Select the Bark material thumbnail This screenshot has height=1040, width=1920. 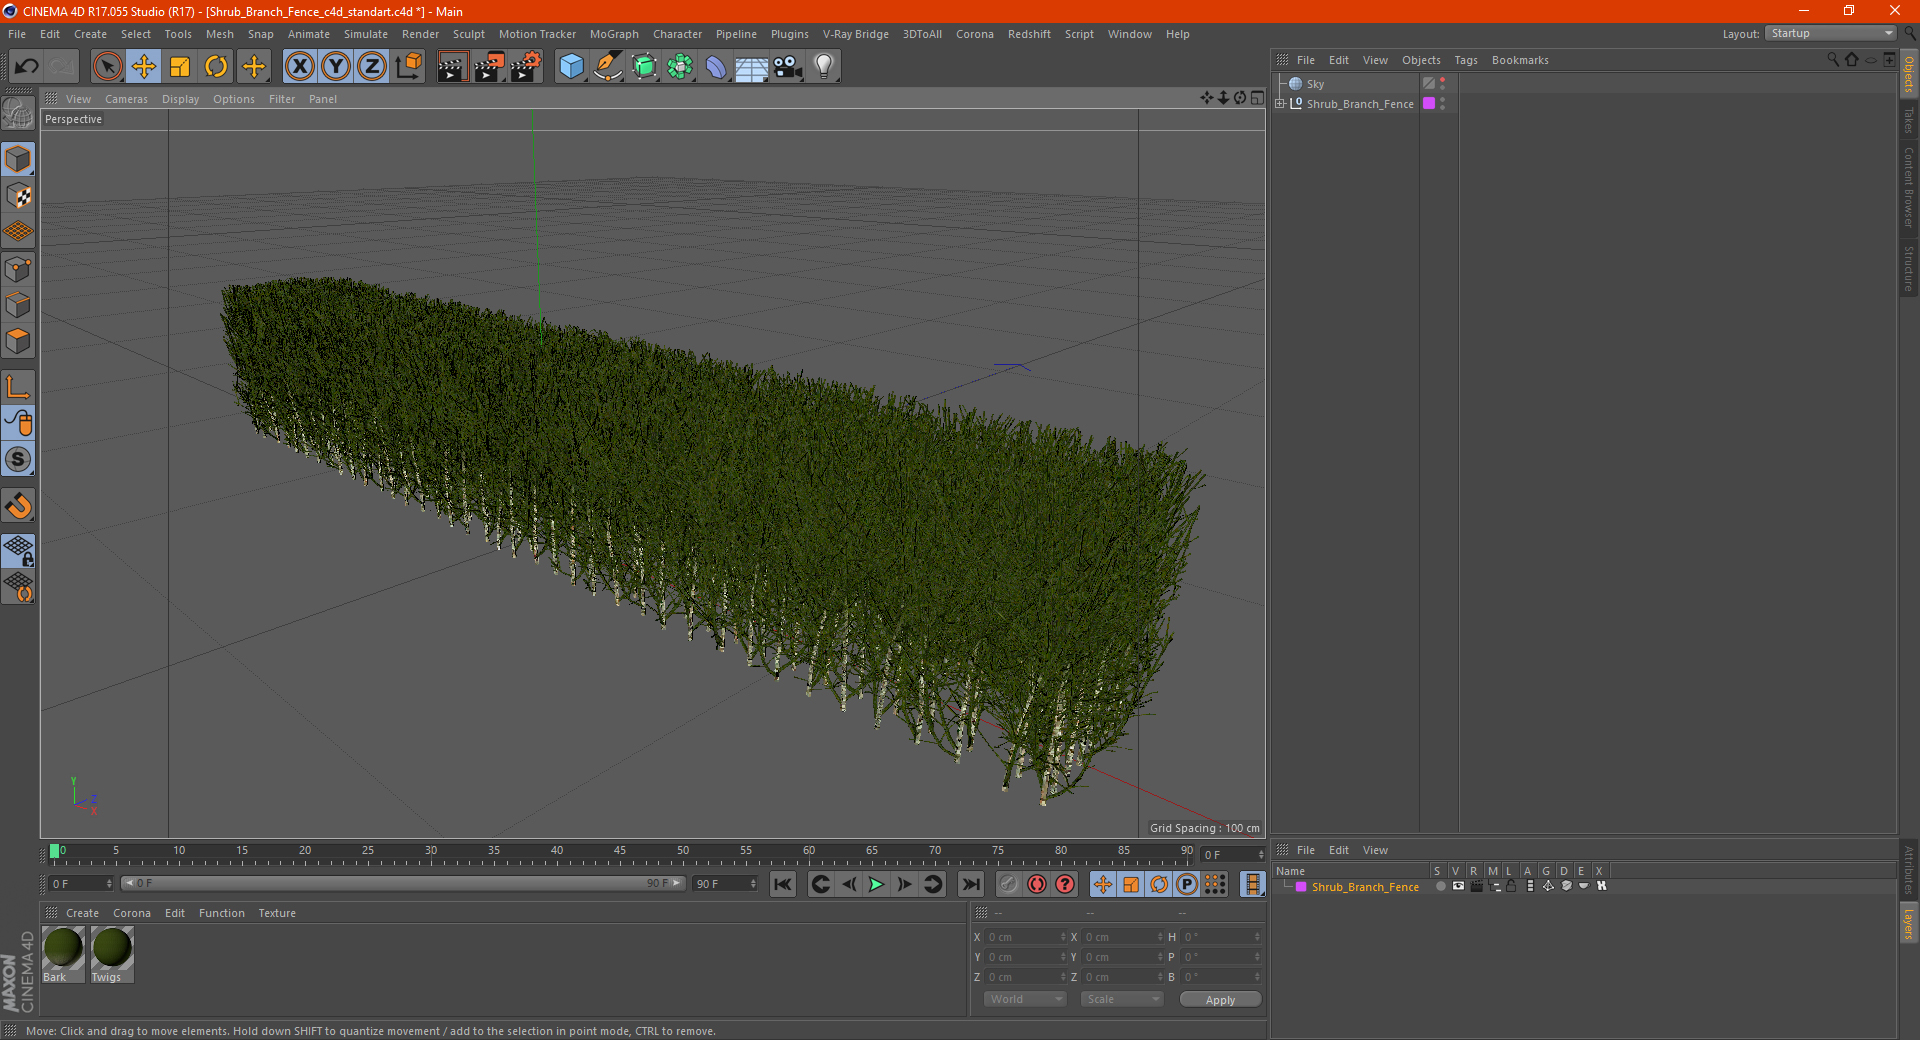62,954
